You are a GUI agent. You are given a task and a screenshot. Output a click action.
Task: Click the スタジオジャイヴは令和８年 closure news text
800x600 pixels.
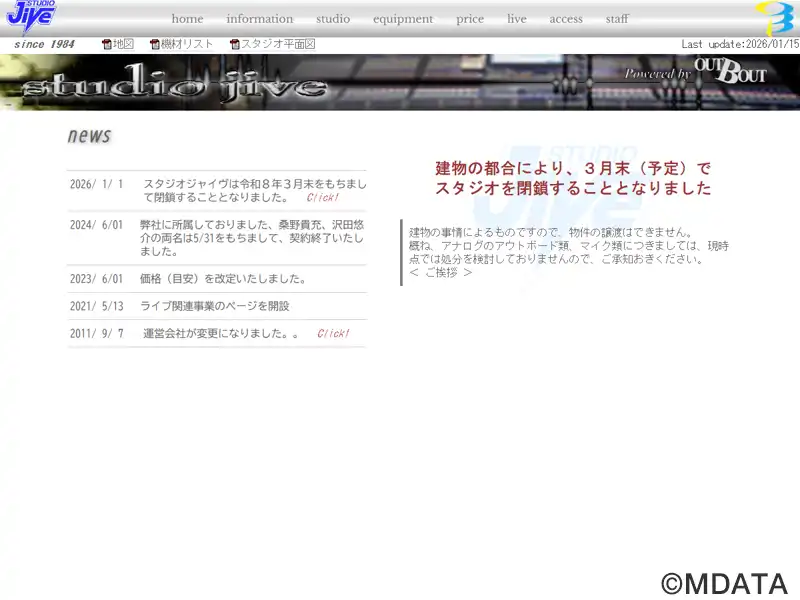coord(255,190)
